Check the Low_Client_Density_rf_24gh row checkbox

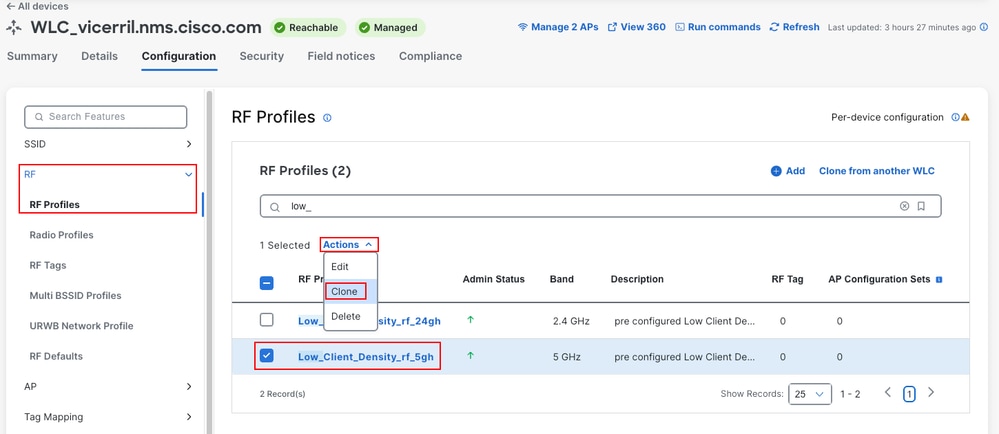click(x=267, y=320)
